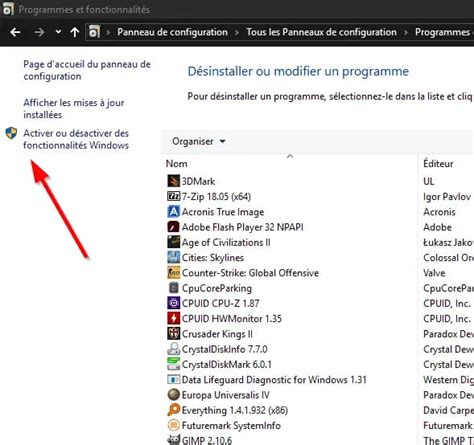Click Igor Pavlov in Éditeur column
The width and height of the screenshot is (474, 445).
point(447,197)
